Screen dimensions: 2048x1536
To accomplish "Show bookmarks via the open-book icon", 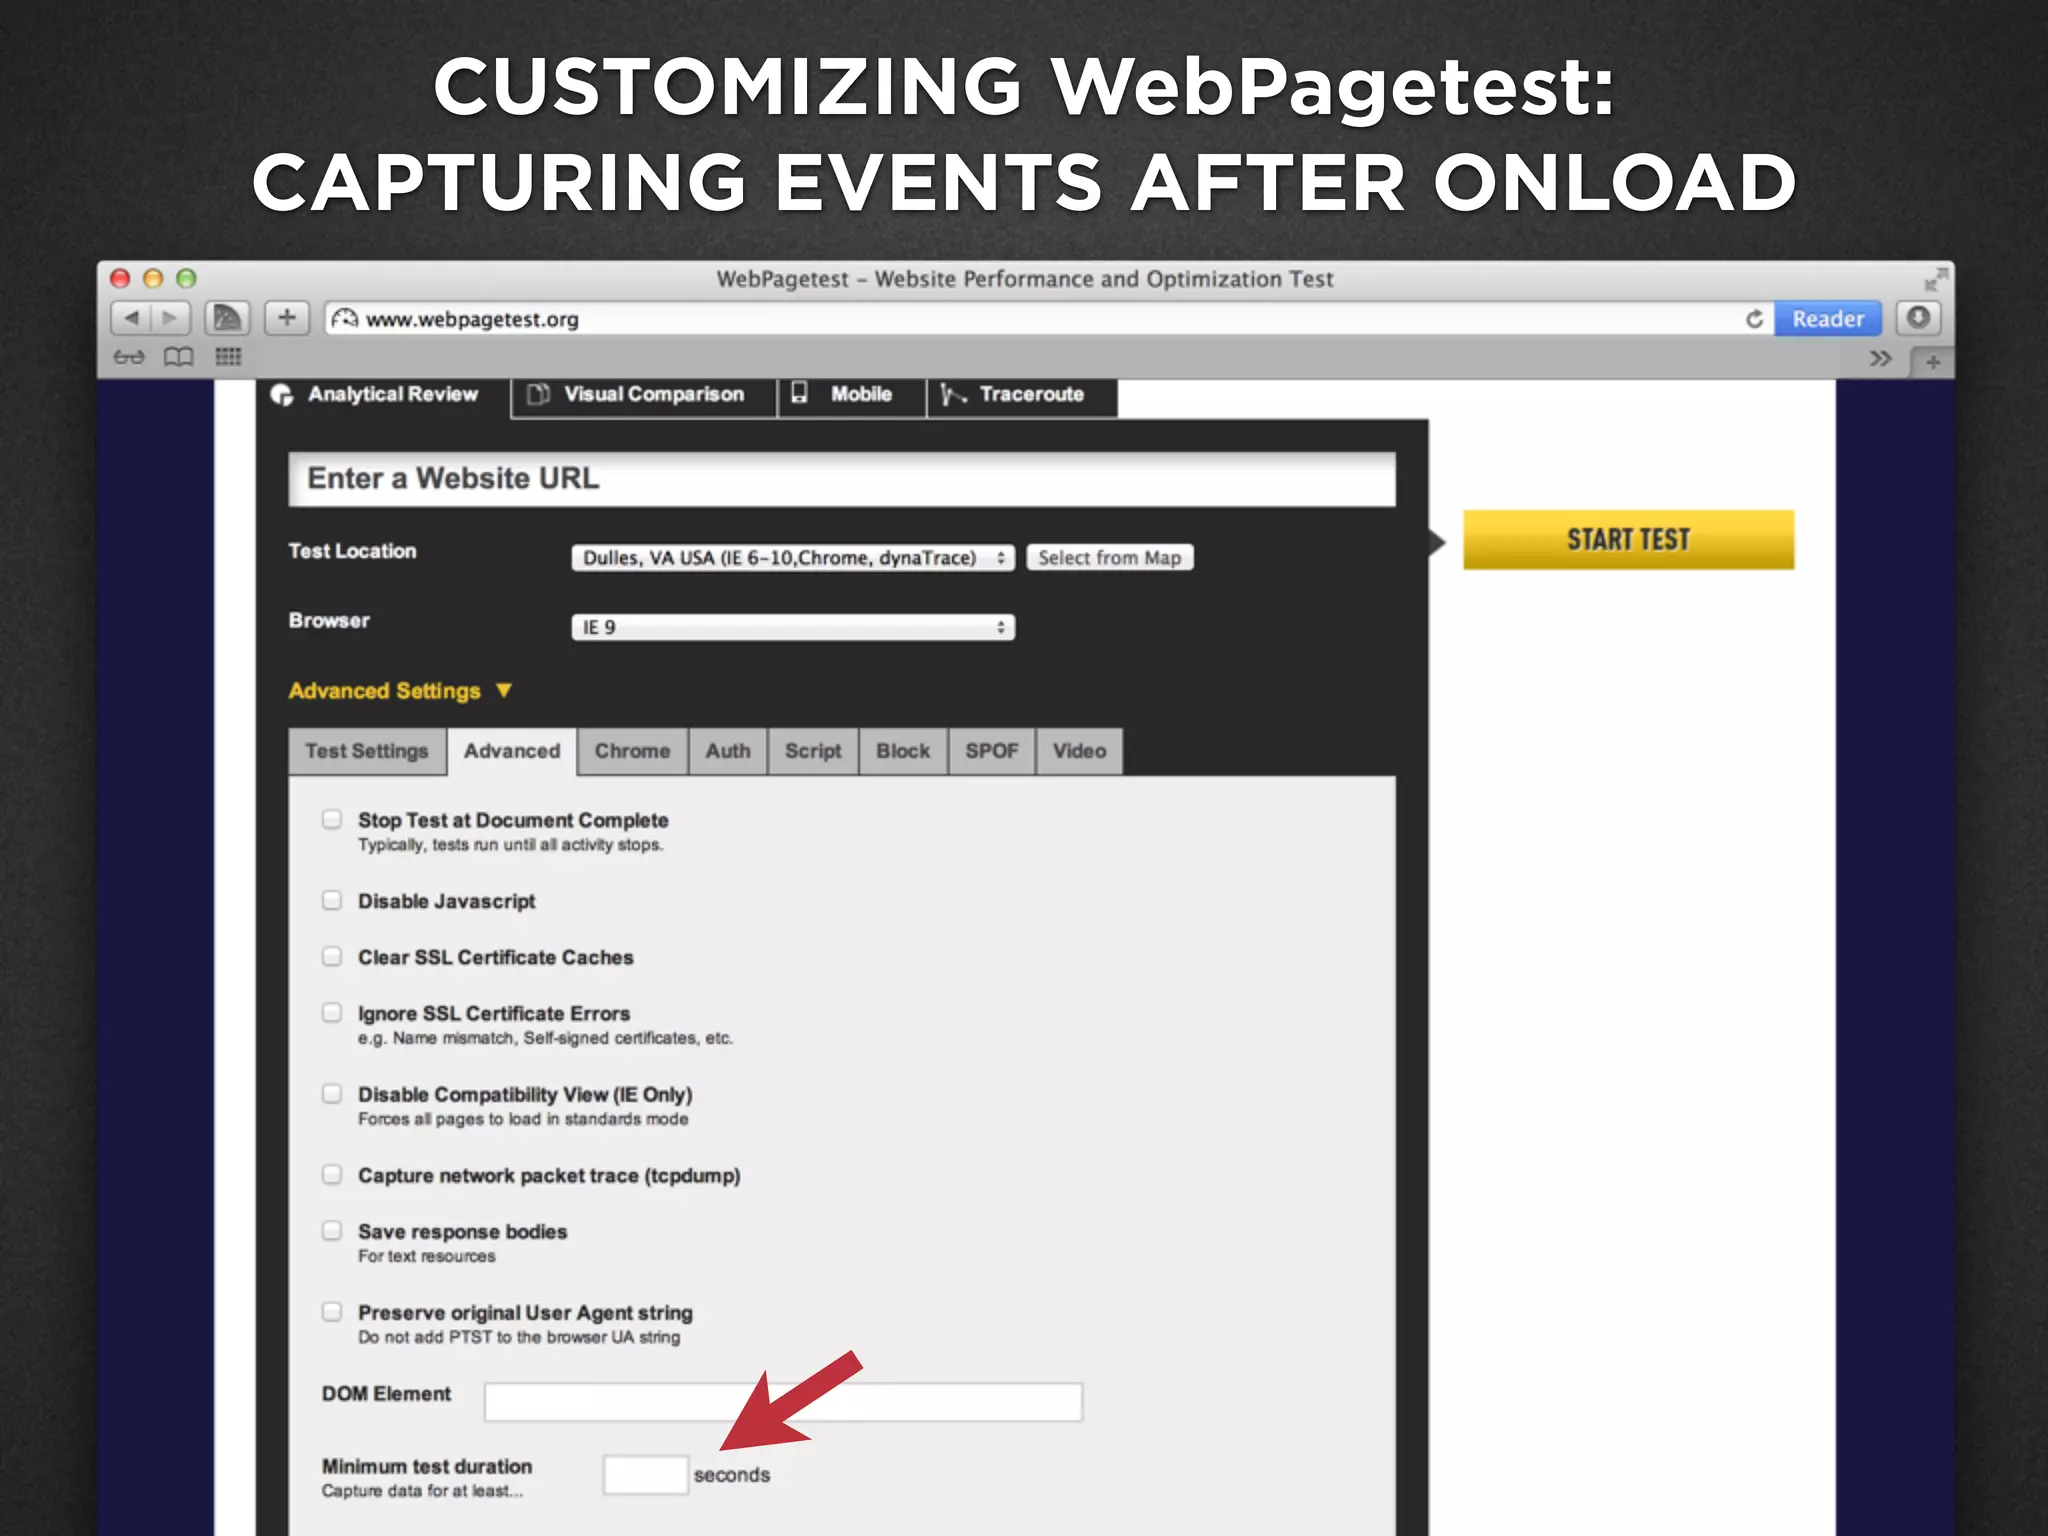I will point(179,357).
